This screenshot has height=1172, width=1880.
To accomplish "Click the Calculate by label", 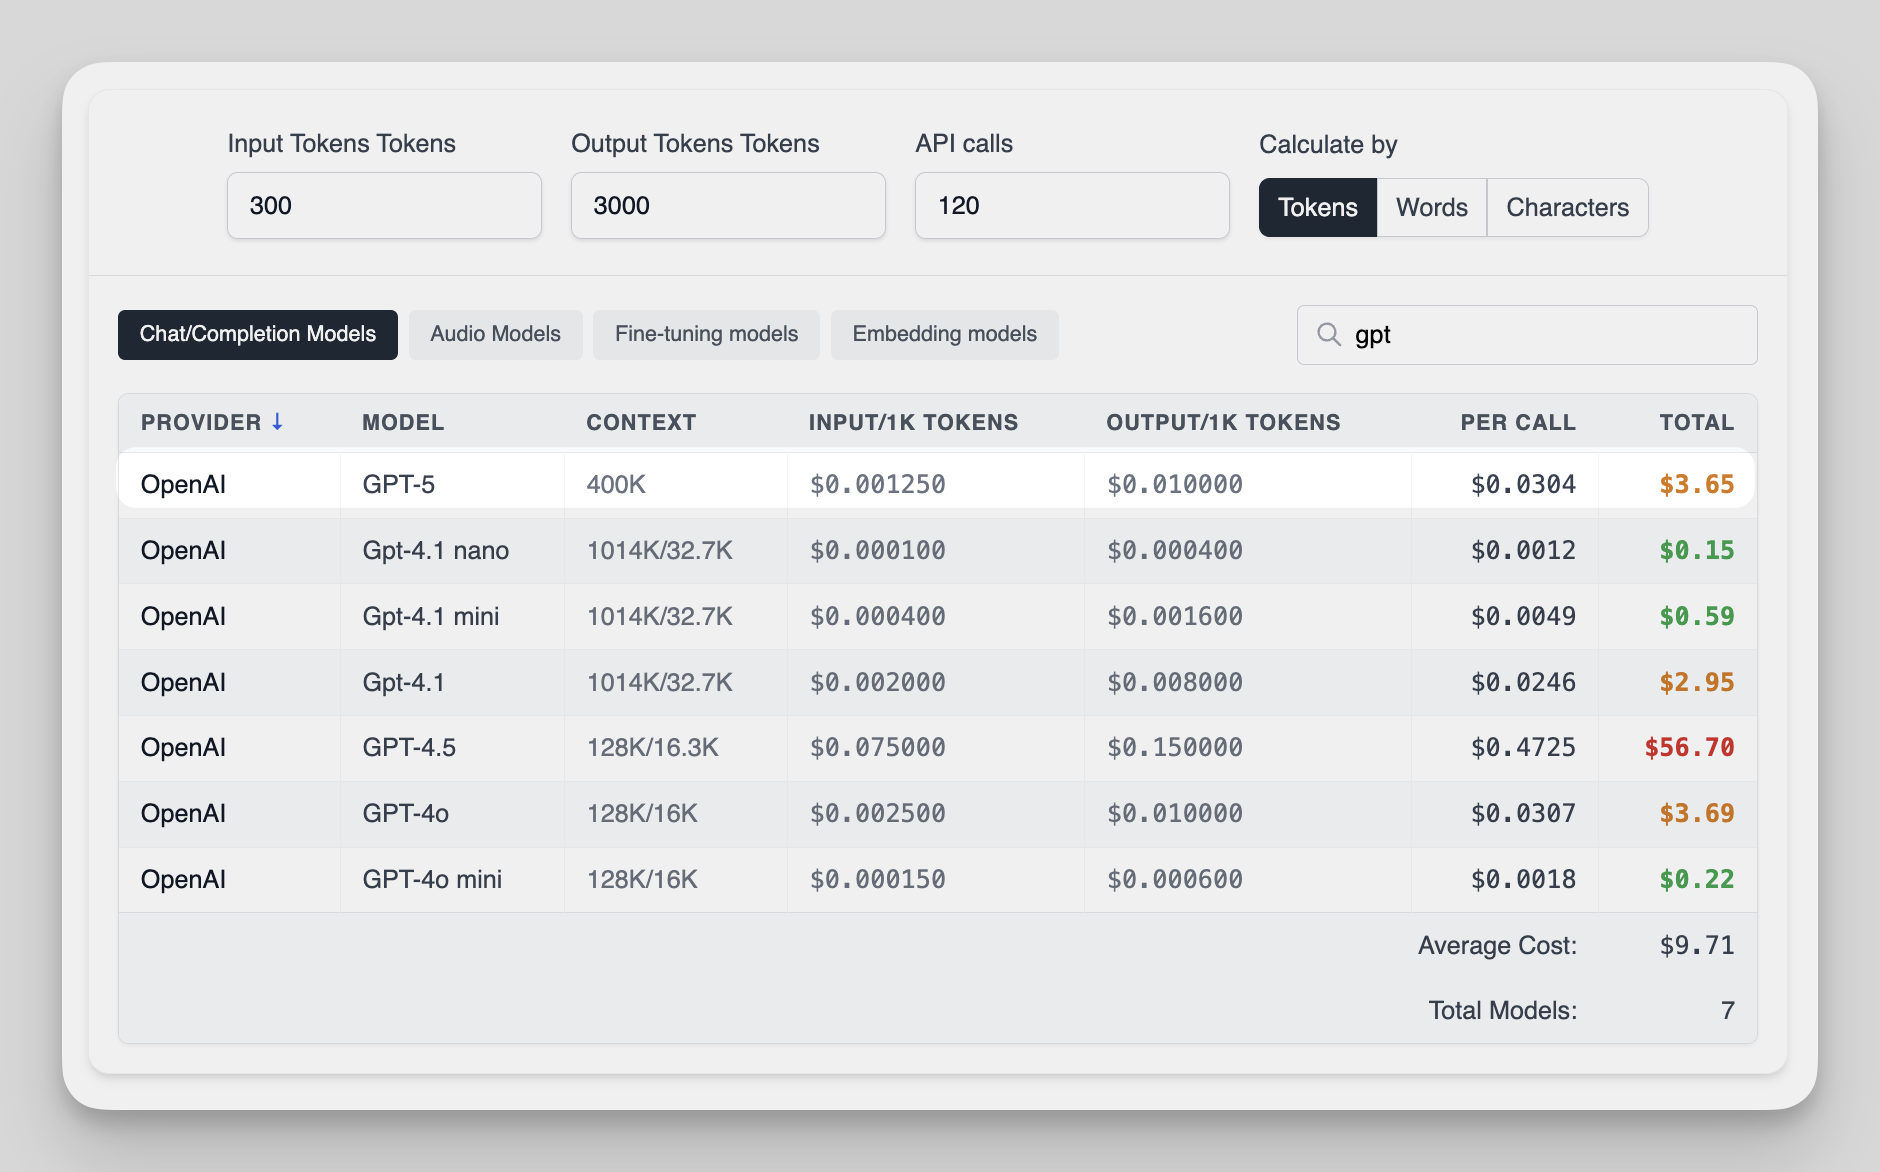I will tap(1328, 144).
